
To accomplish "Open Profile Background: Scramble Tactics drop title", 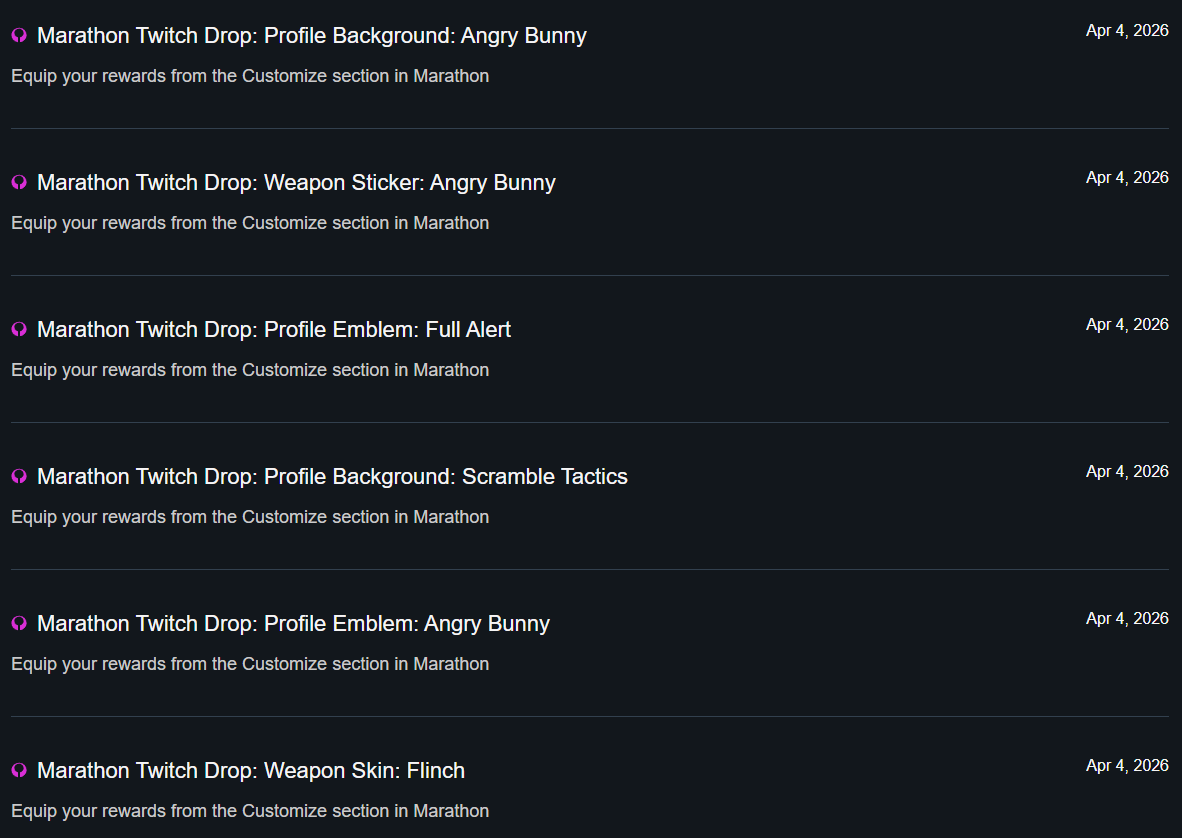I will click(332, 477).
